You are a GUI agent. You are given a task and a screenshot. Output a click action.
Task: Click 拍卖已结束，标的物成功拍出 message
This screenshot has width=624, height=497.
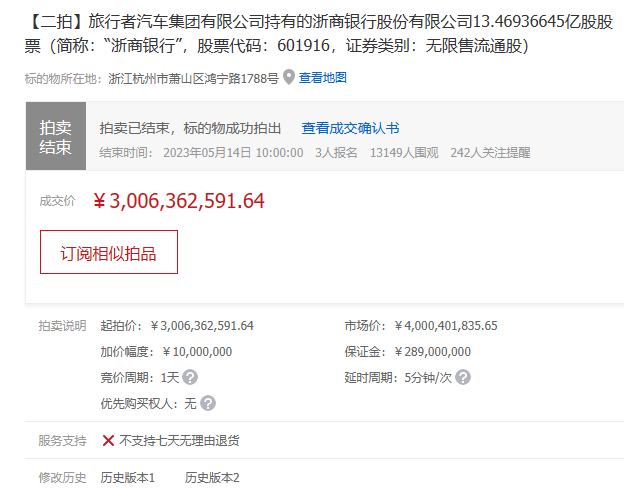pos(190,128)
